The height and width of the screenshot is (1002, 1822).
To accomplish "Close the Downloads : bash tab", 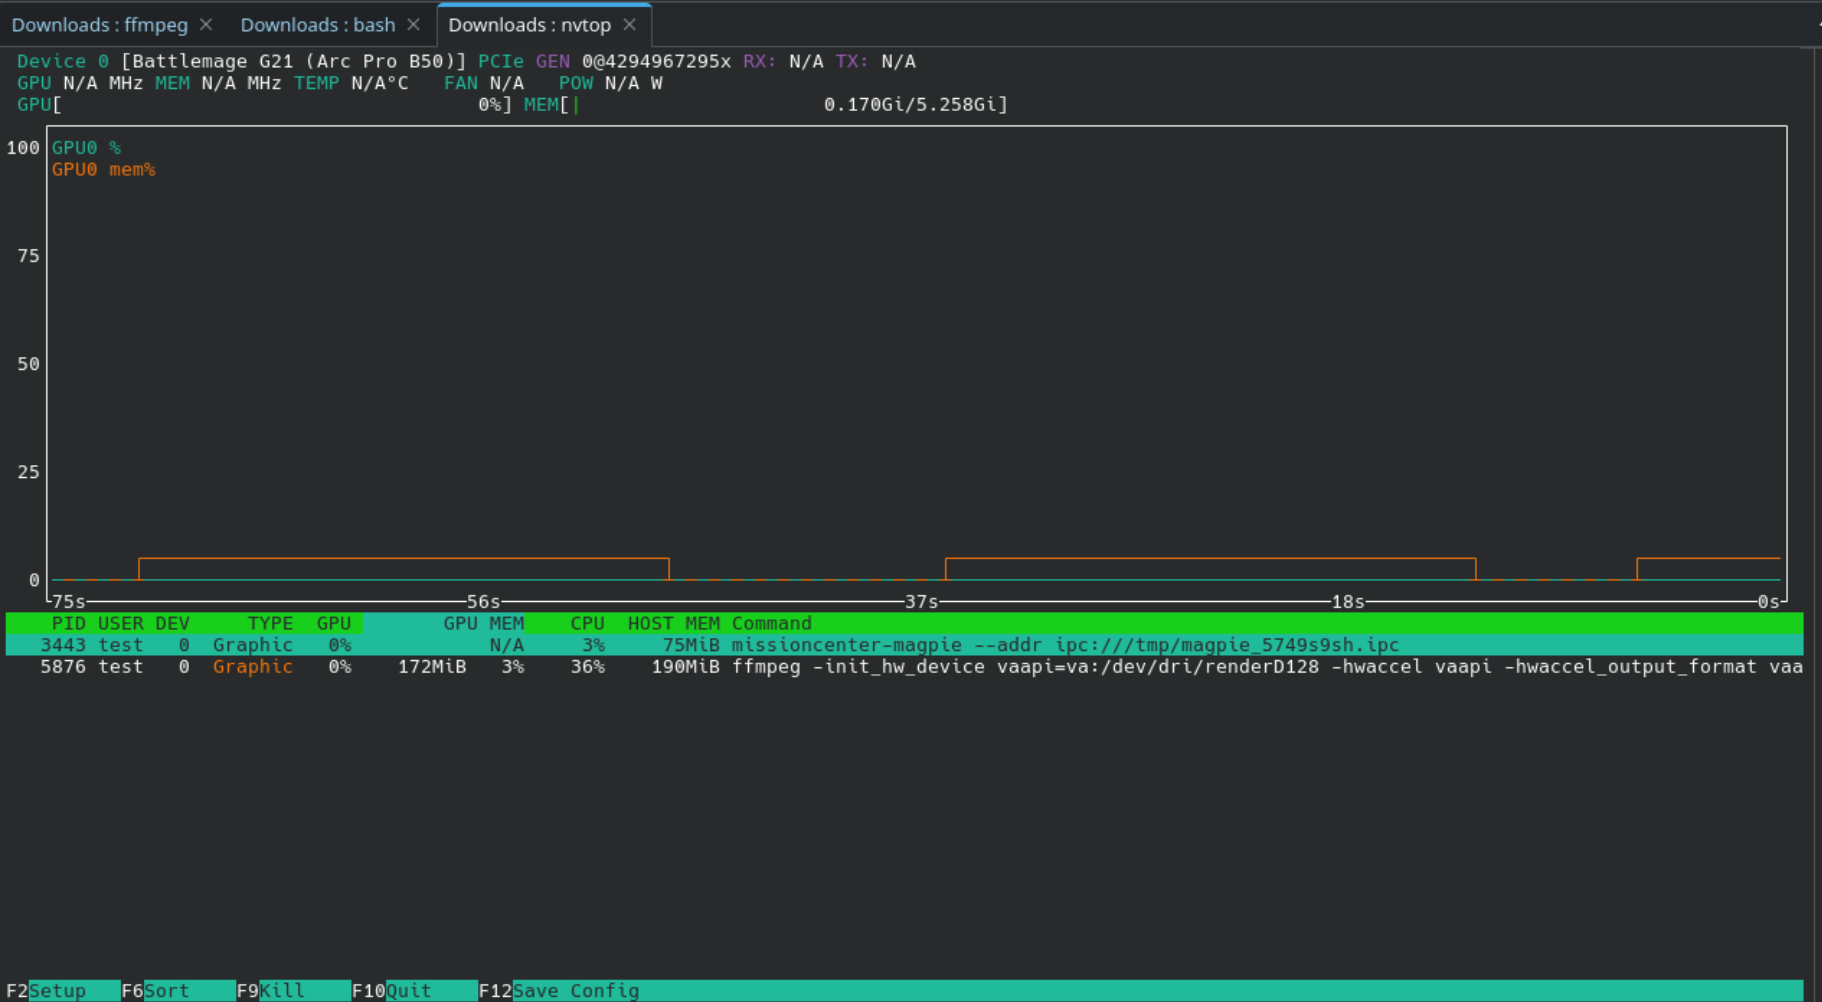I will pos(413,24).
